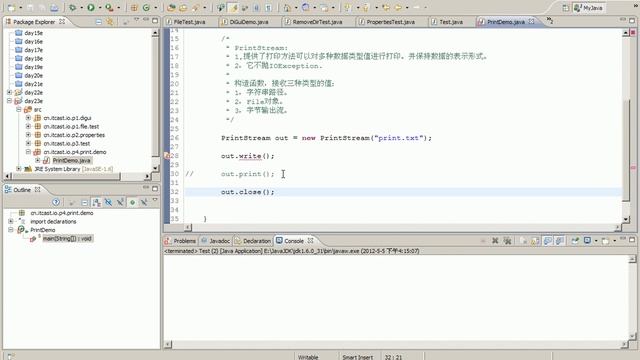
Task: Open the dropdown next to Debug button
Action: pos(81,7)
